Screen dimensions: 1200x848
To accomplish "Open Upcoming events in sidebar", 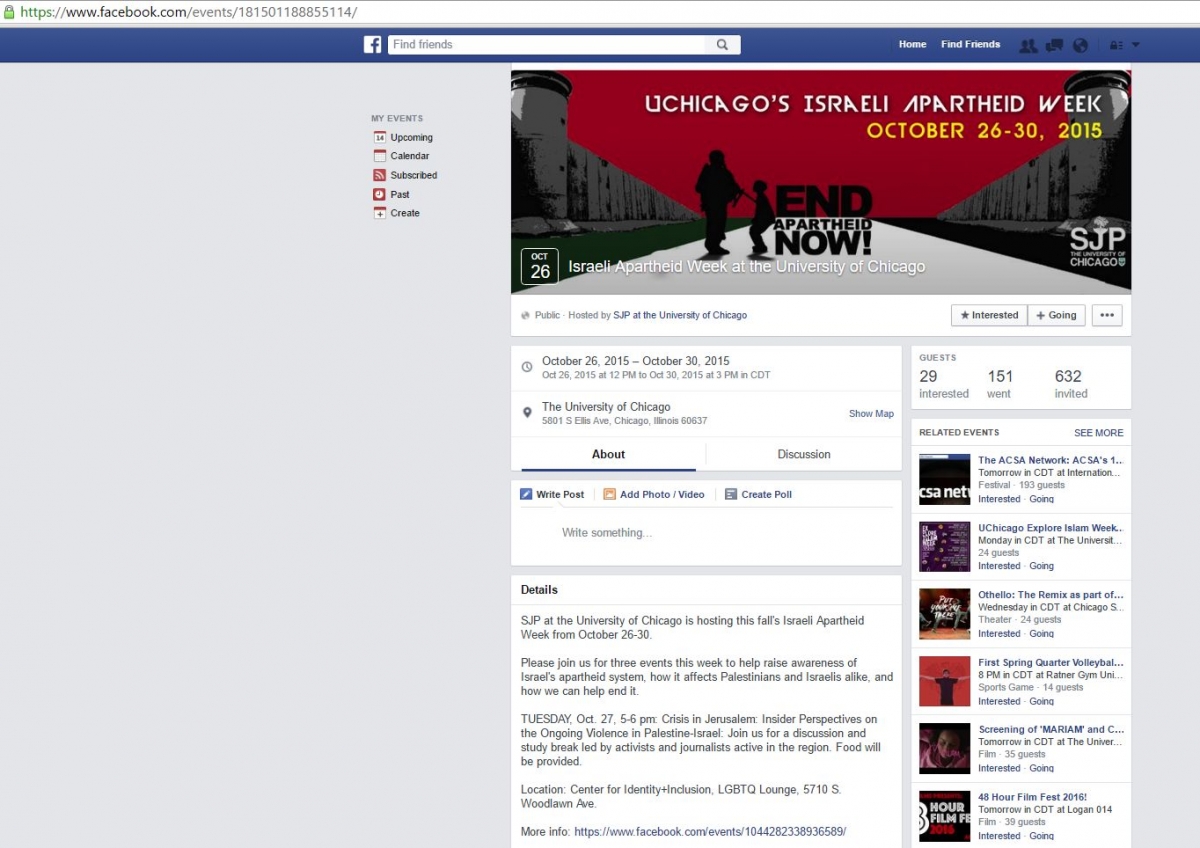I will point(411,138).
